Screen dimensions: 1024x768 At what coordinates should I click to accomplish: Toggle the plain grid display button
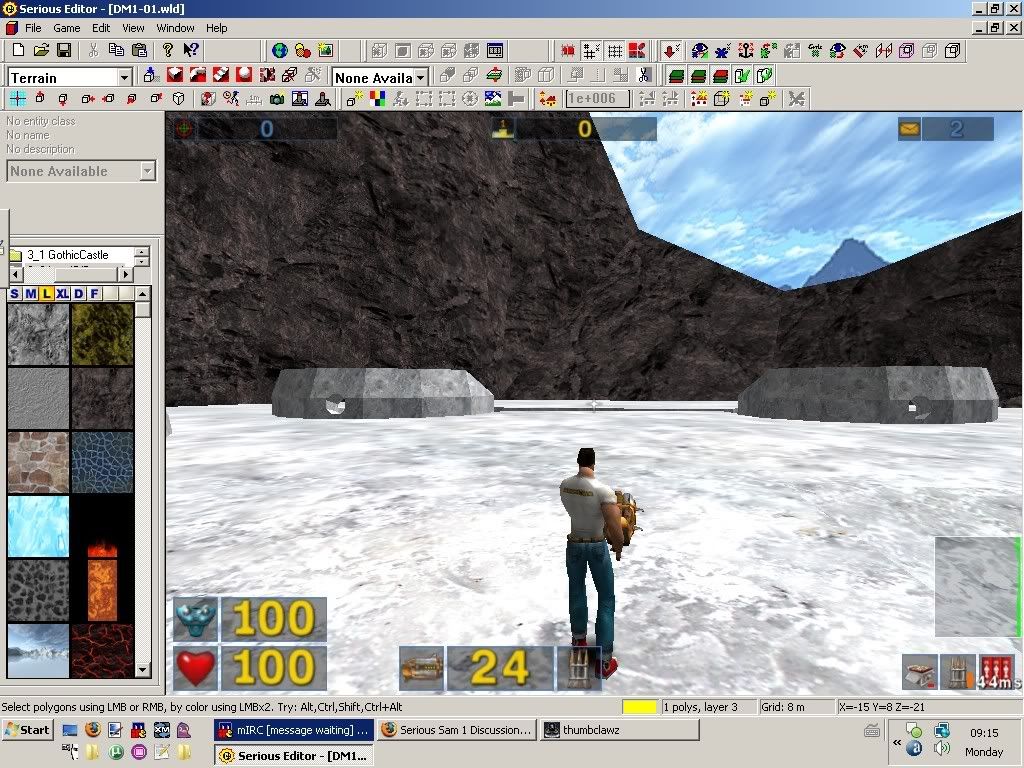[615, 50]
